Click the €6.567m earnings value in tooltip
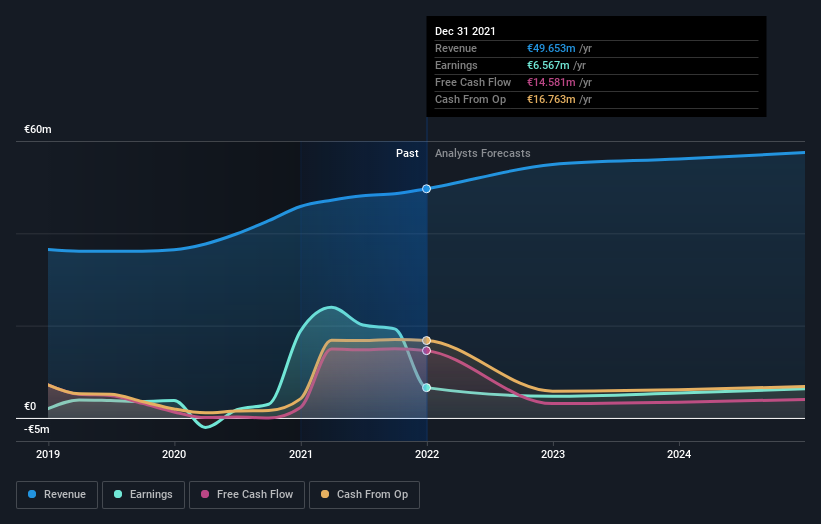Viewport: 821px width, 524px height. point(548,65)
